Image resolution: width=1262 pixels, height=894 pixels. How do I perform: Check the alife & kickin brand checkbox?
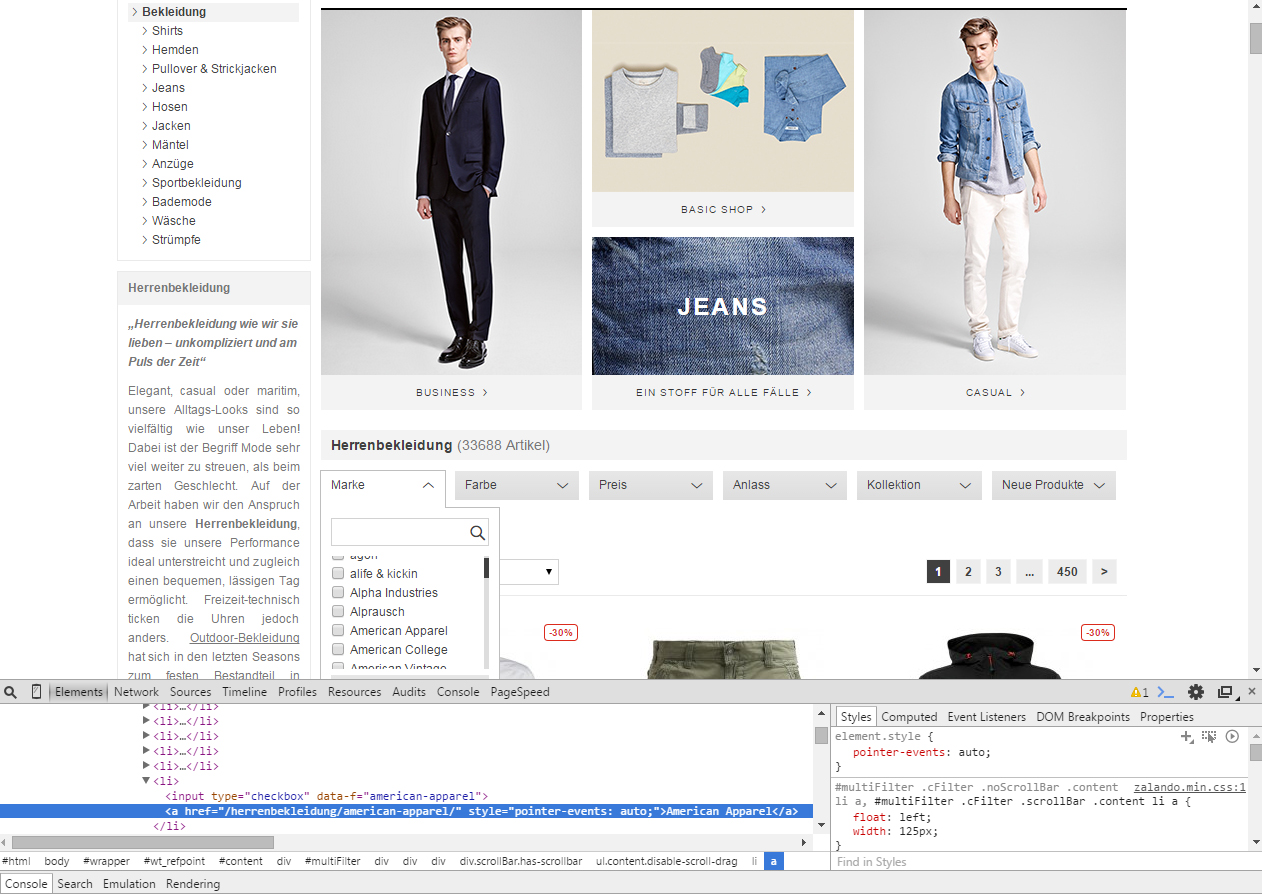(338, 574)
